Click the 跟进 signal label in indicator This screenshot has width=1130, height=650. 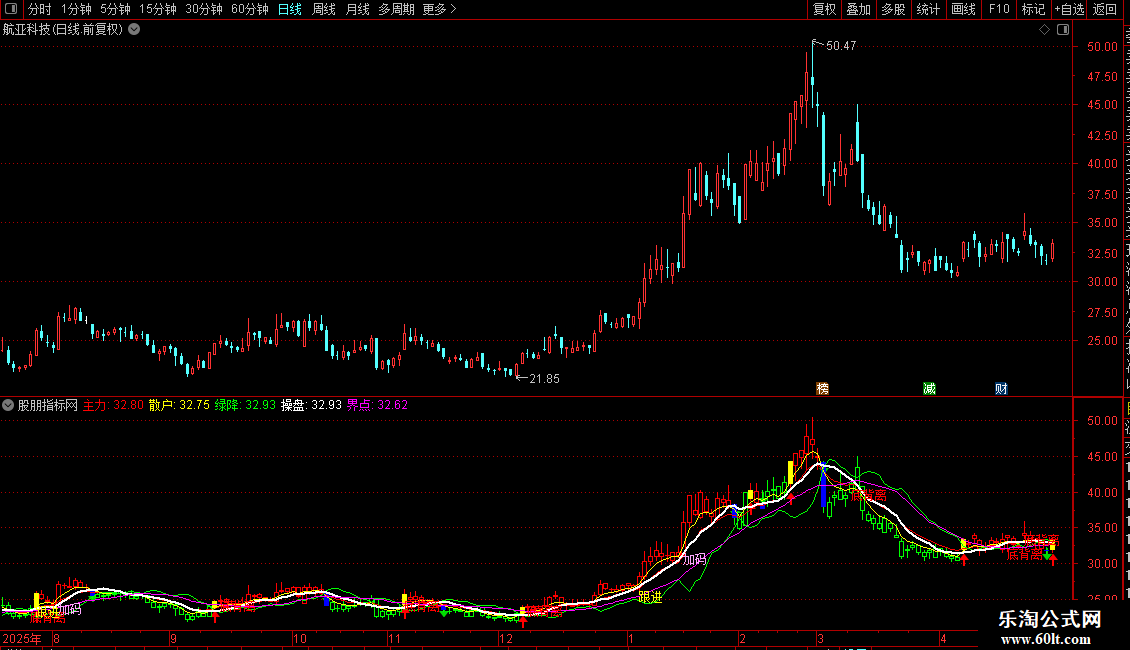click(651, 597)
